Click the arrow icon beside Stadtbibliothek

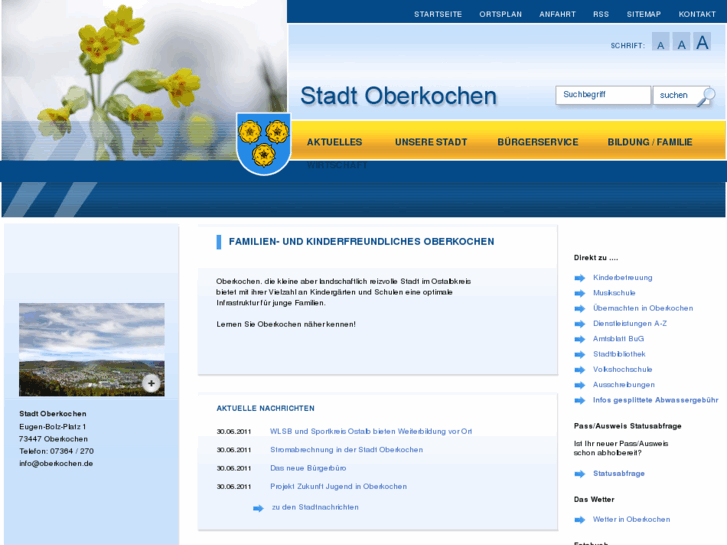point(580,354)
